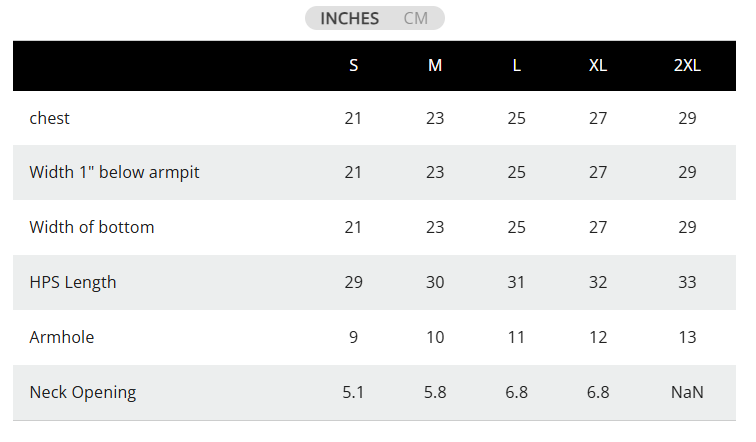Screen dimensions: 756x442
Task: Click the S size column header
Action: (353, 65)
